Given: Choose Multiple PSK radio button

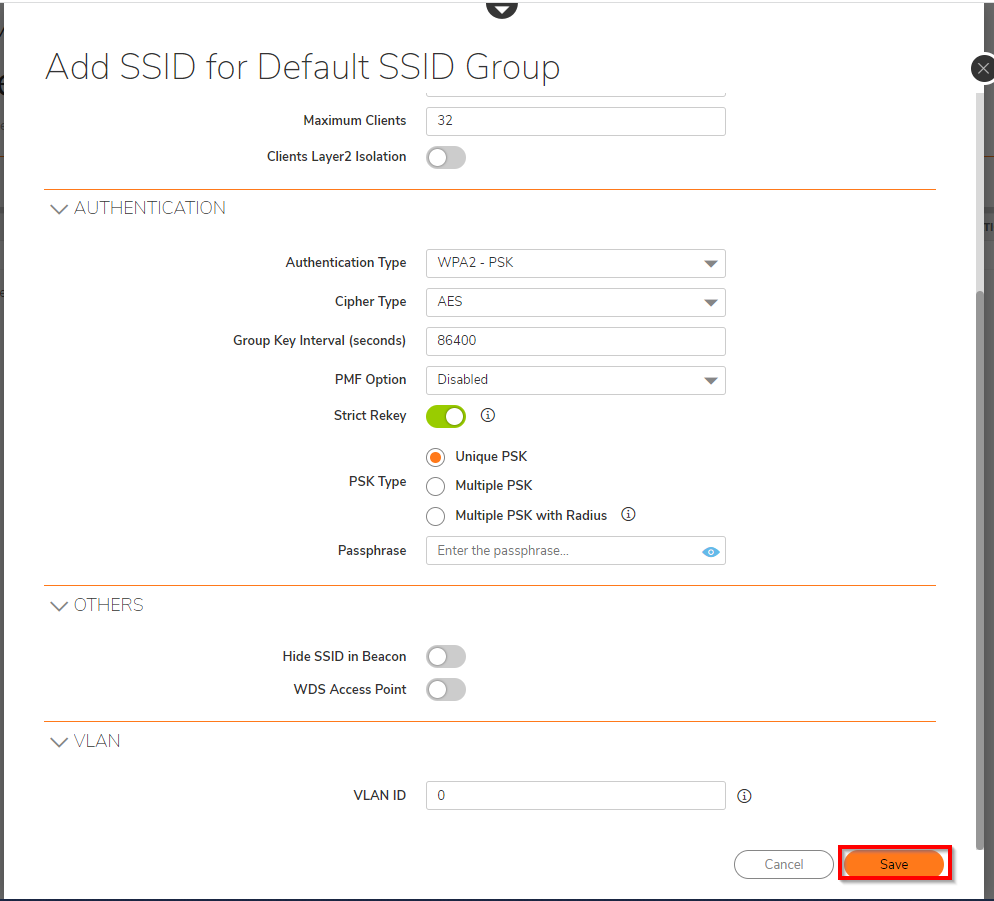Looking at the screenshot, I should pos(436,486).
